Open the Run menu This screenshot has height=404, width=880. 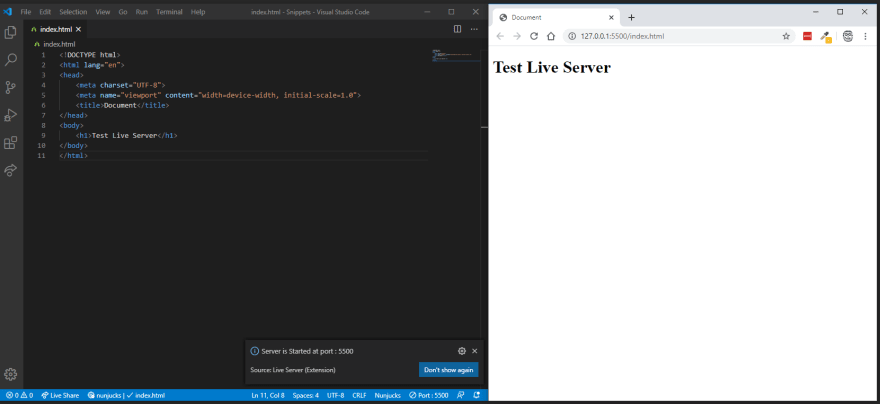tap(141, 12)
